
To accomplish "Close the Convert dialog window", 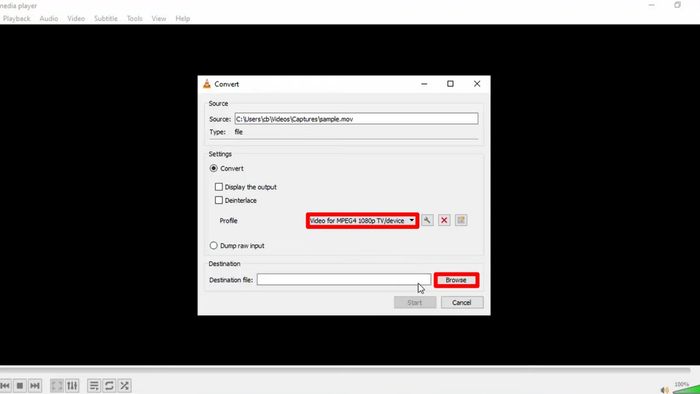I will tap(477, 84).
